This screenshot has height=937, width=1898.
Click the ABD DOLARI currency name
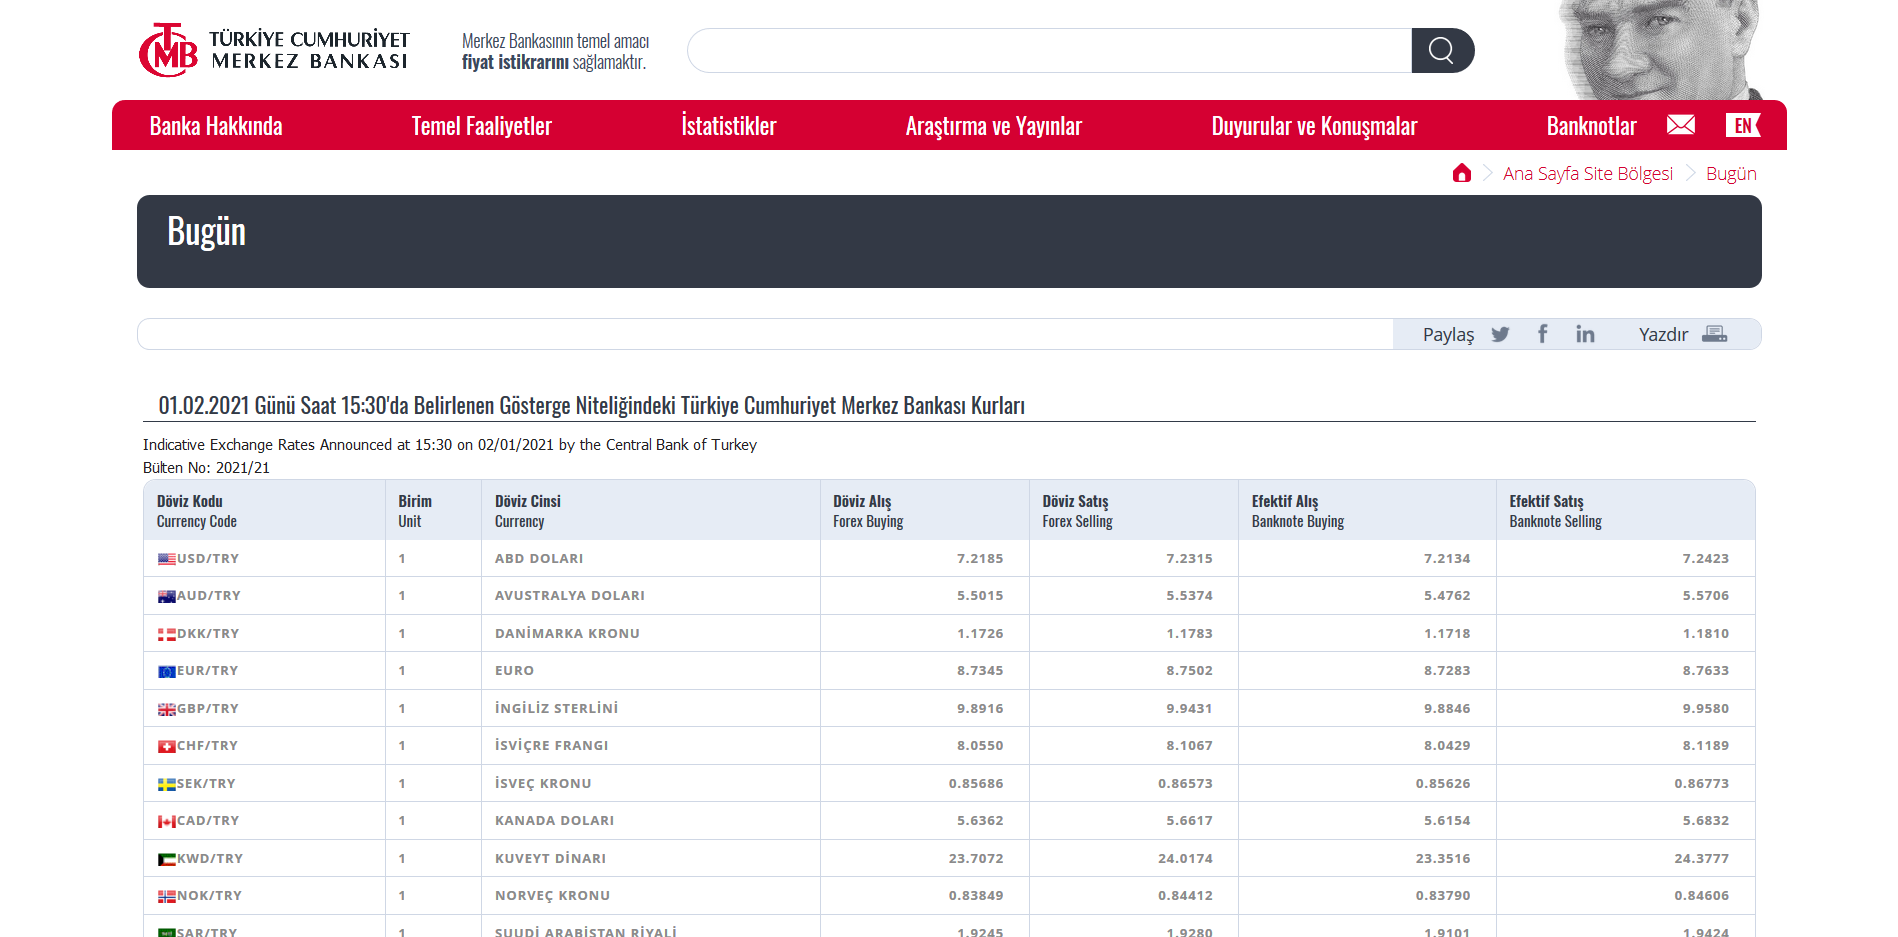click(x=539, y=559)
